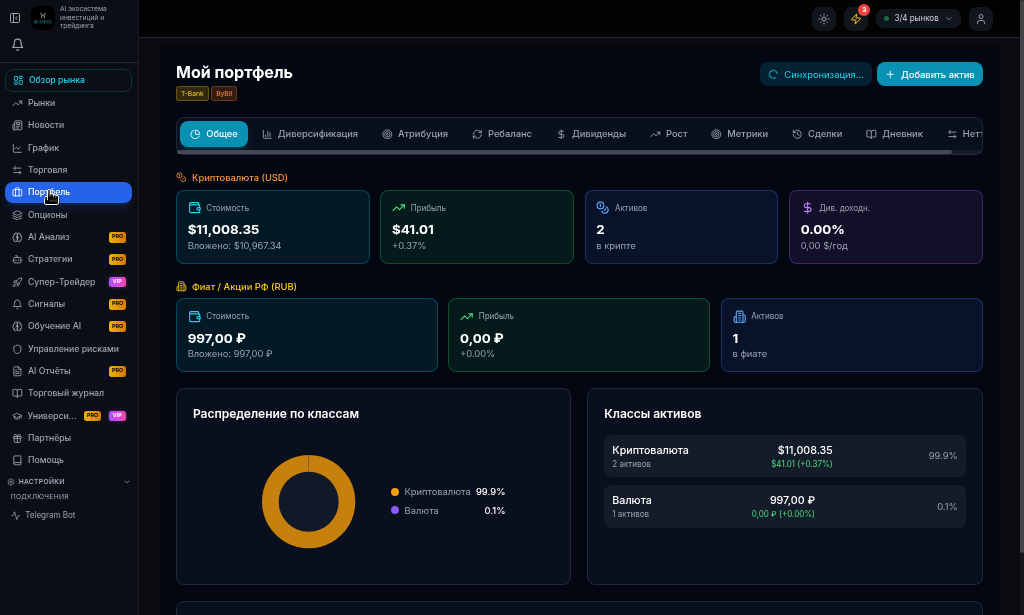Collapse the sidebar panel icon
Screen dimensions: 1024x615
[15, 18]
